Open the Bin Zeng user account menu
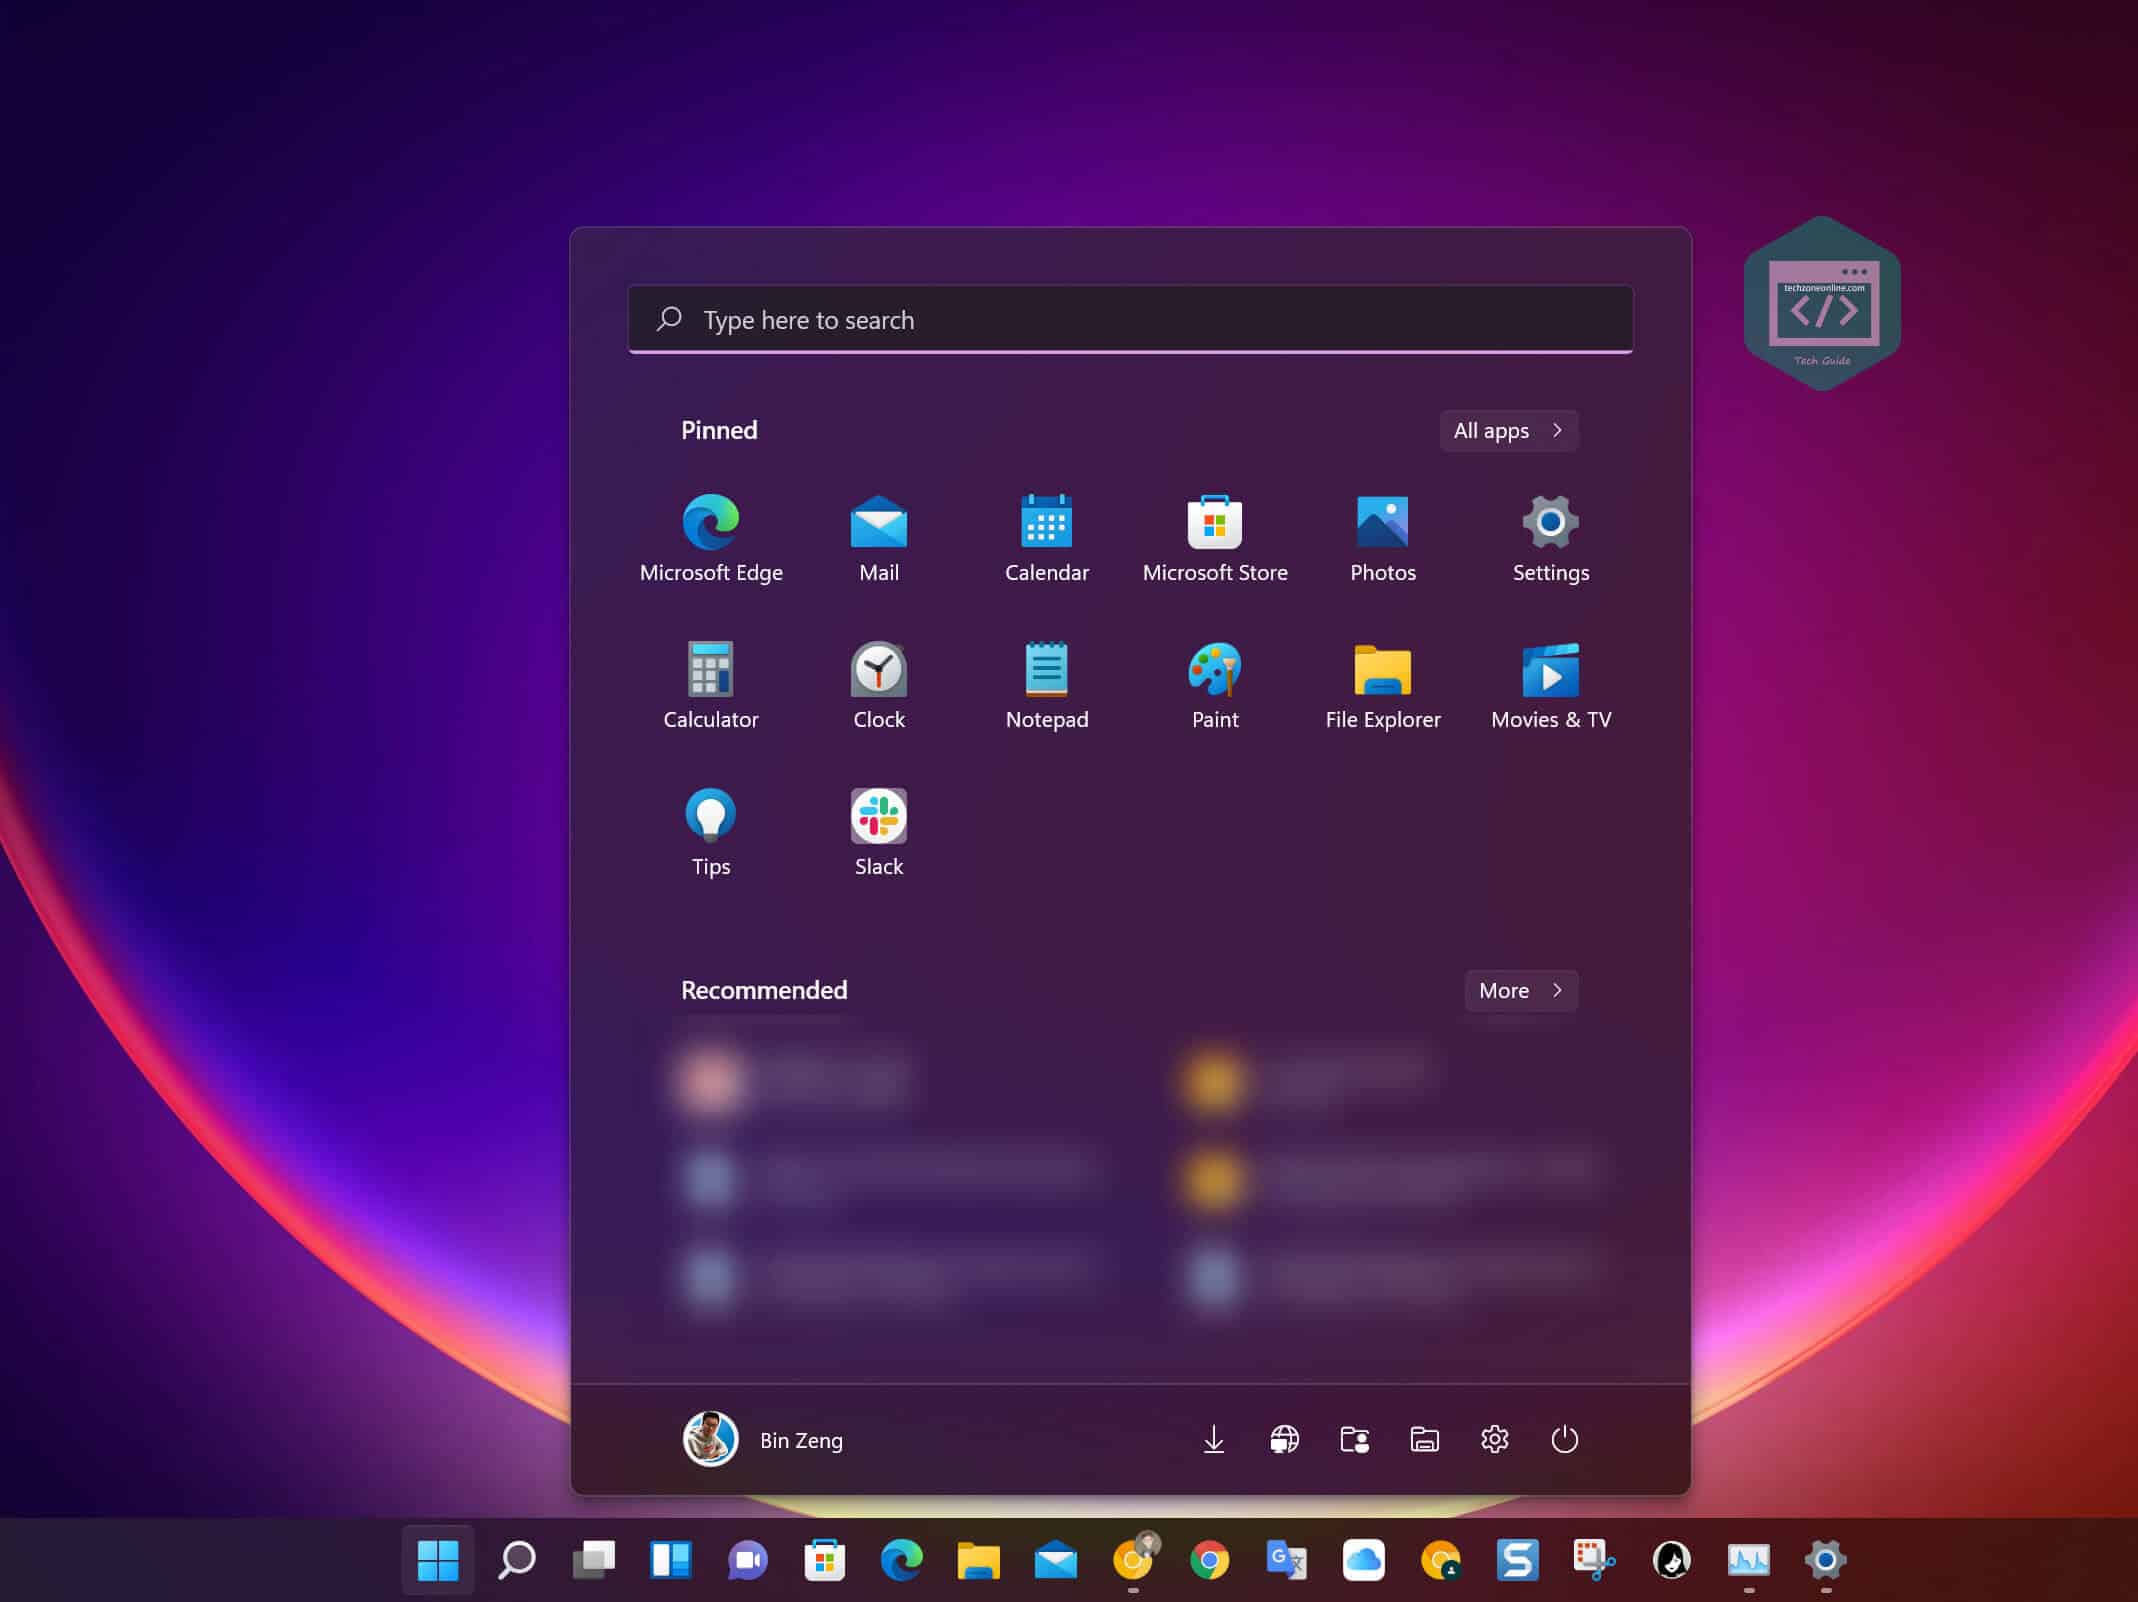 763,1439
